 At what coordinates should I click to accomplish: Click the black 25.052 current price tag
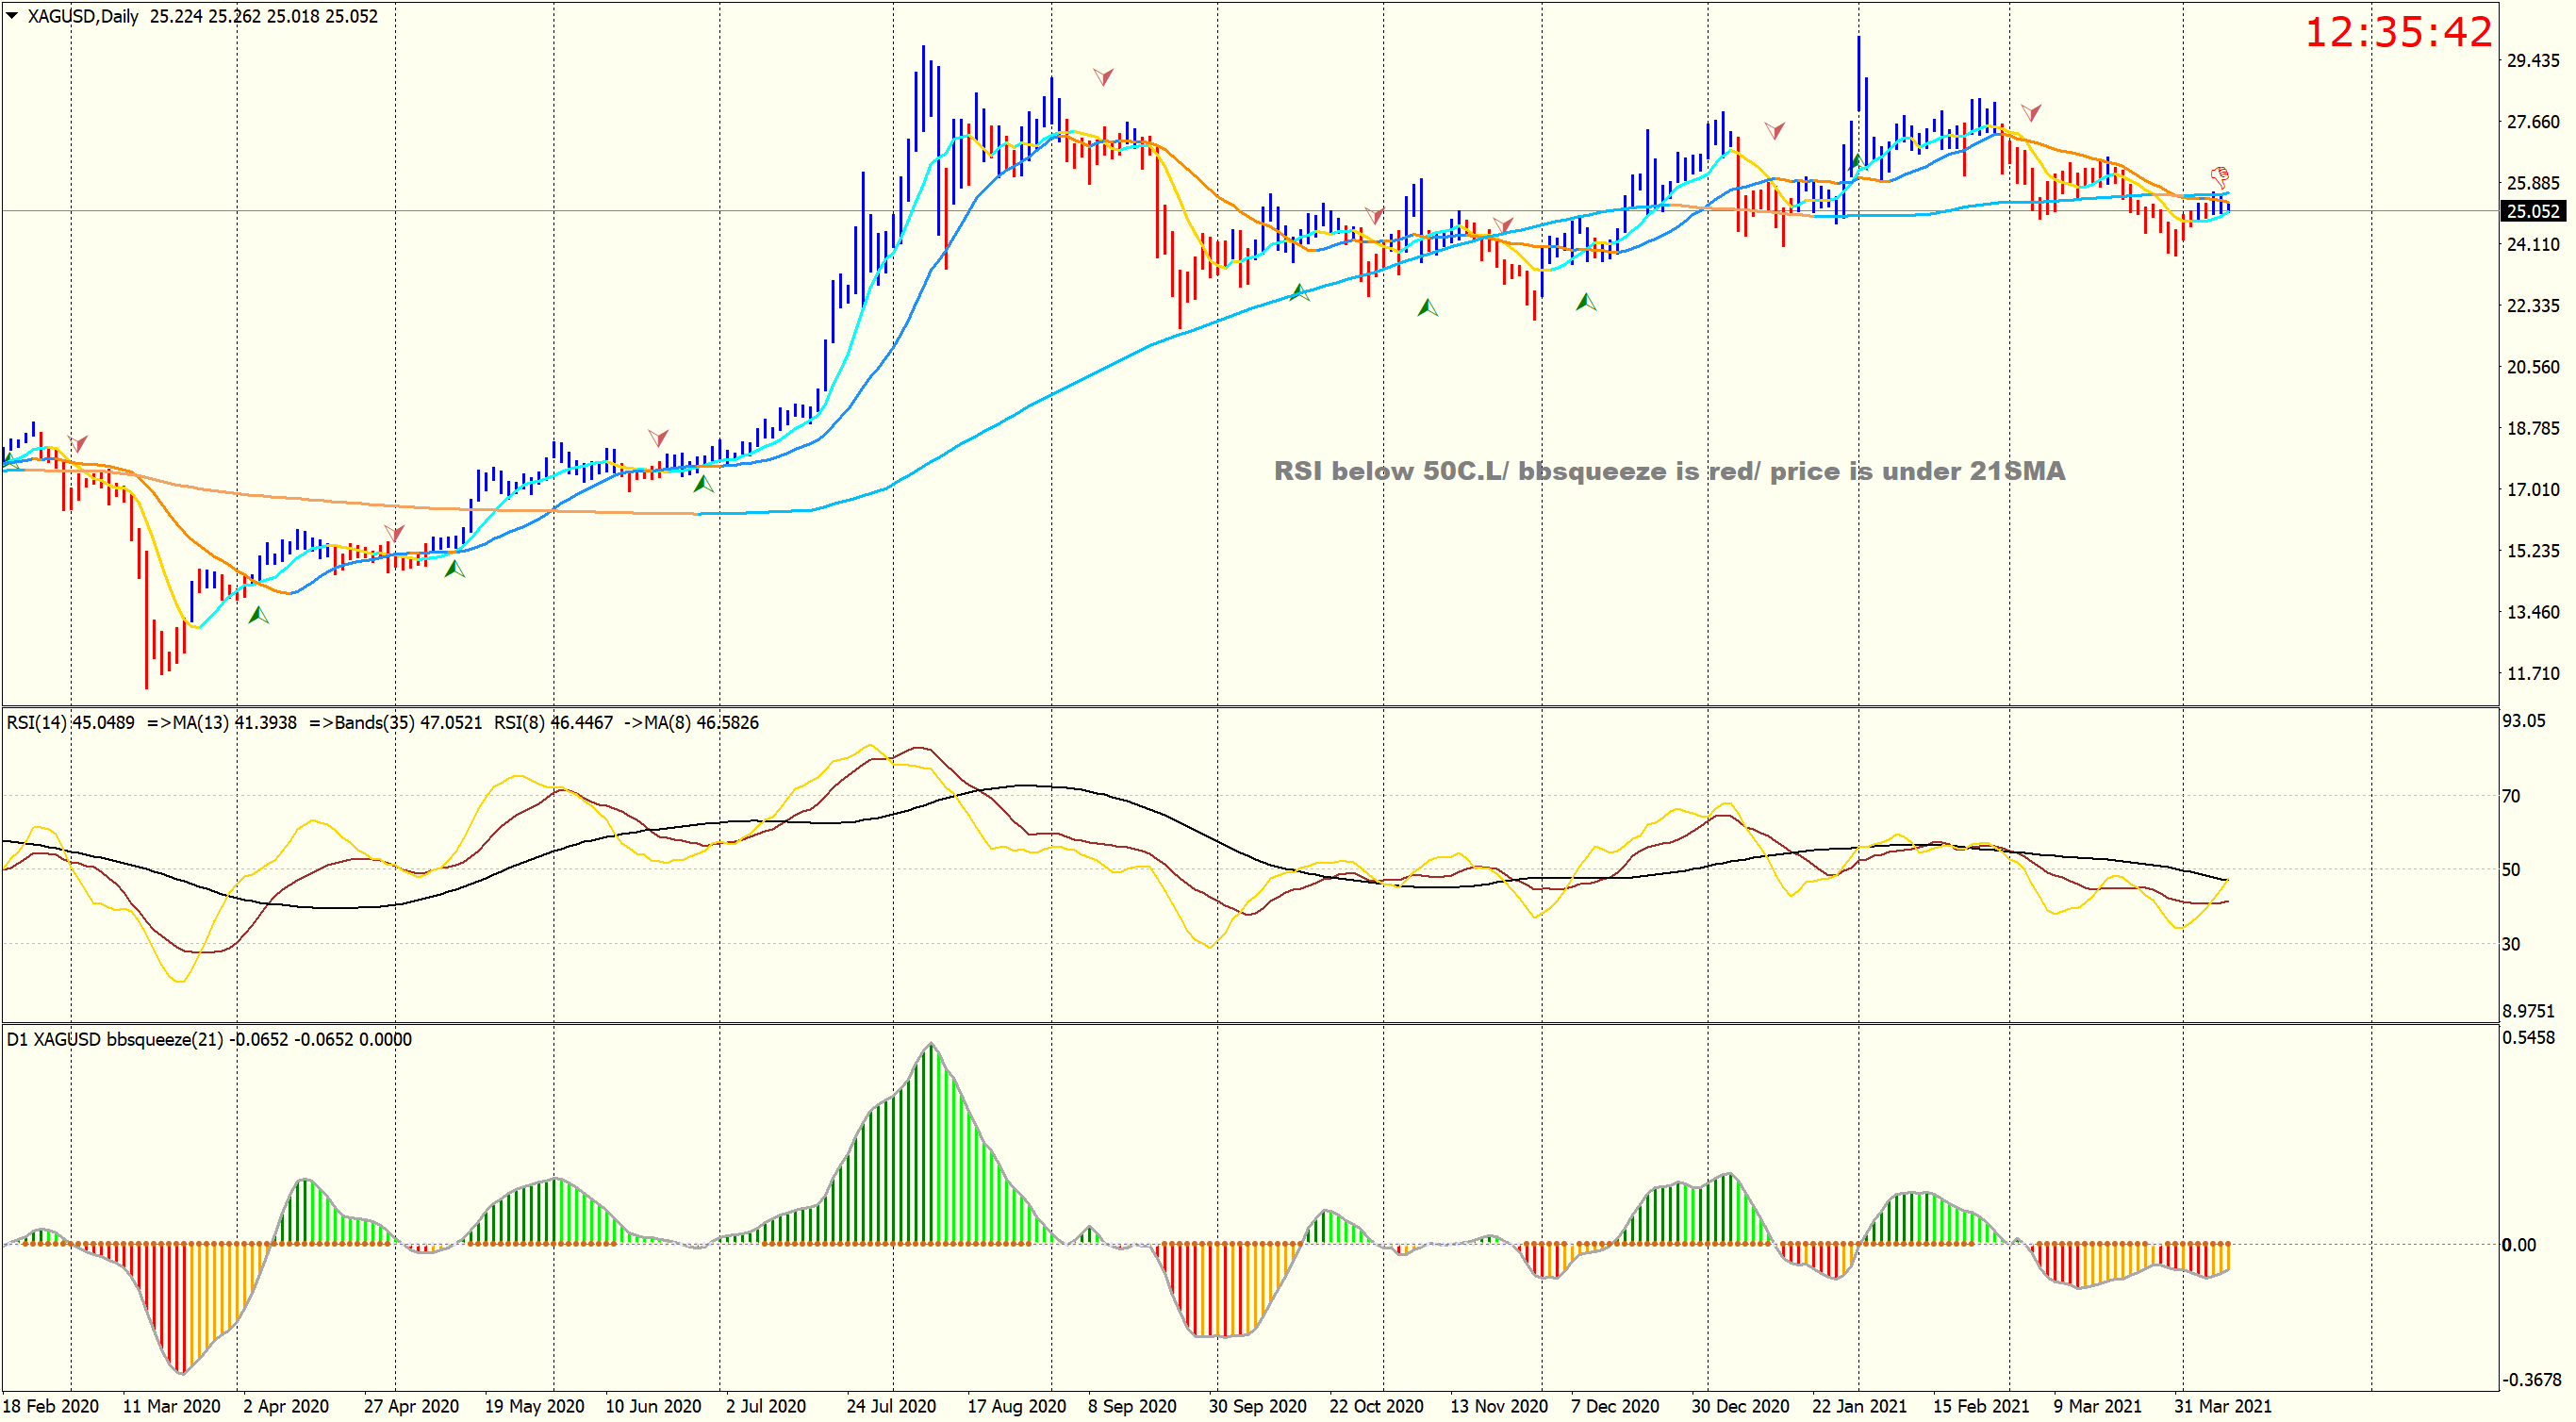click(x=2532, y=211)
